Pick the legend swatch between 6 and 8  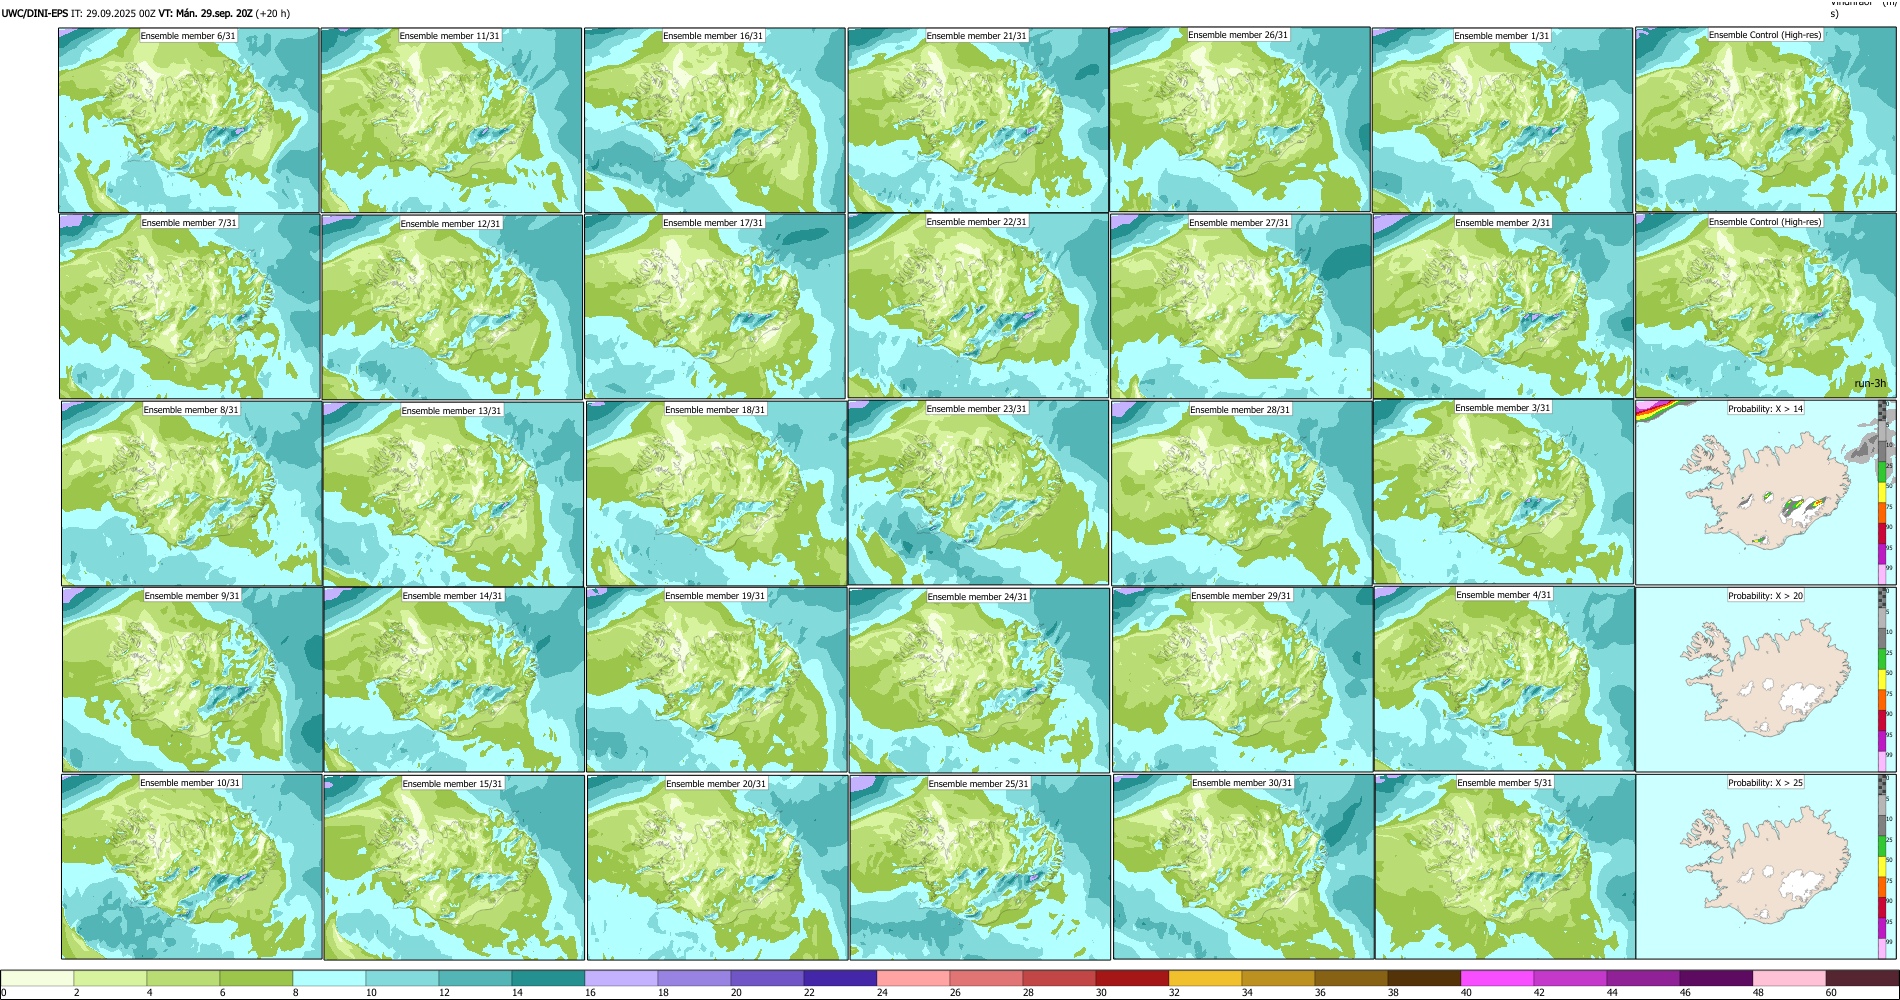coord(256,978)
